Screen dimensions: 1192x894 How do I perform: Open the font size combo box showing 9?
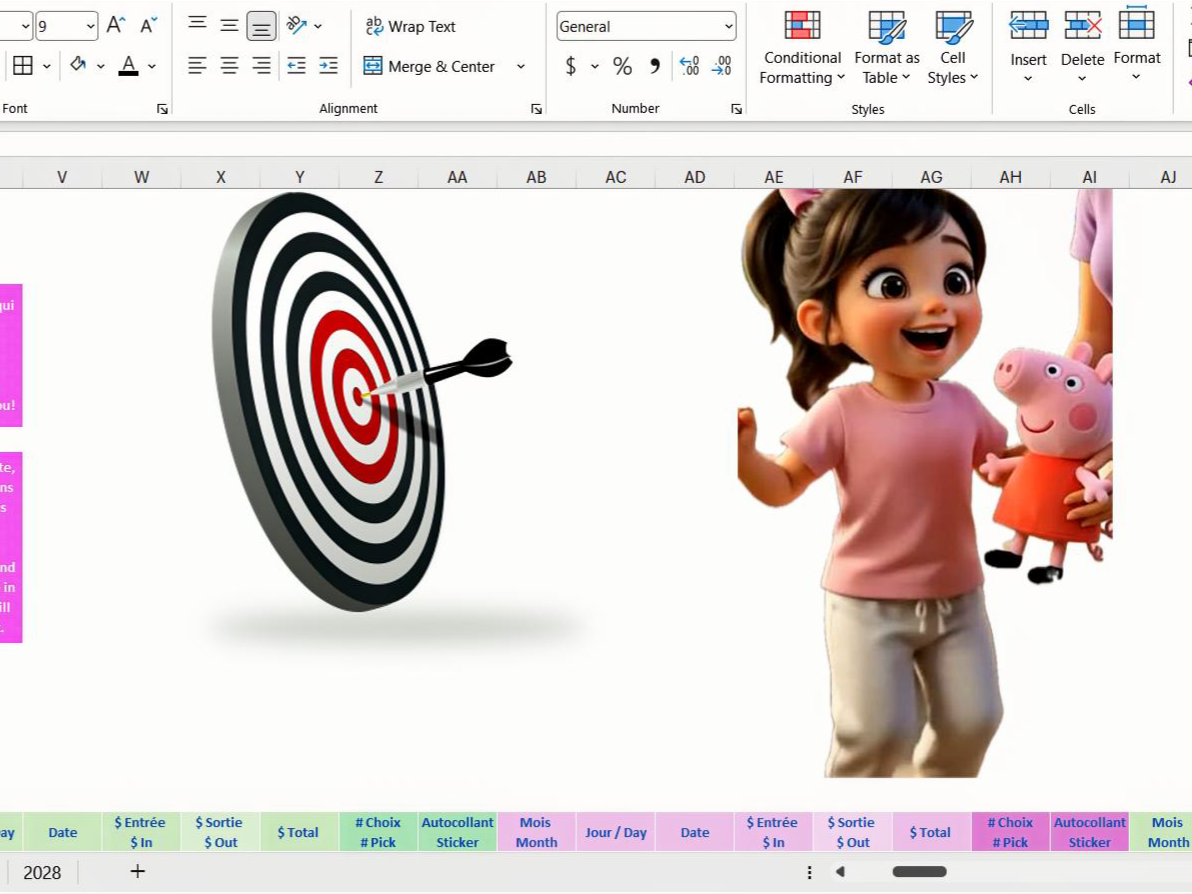(67, 27)
